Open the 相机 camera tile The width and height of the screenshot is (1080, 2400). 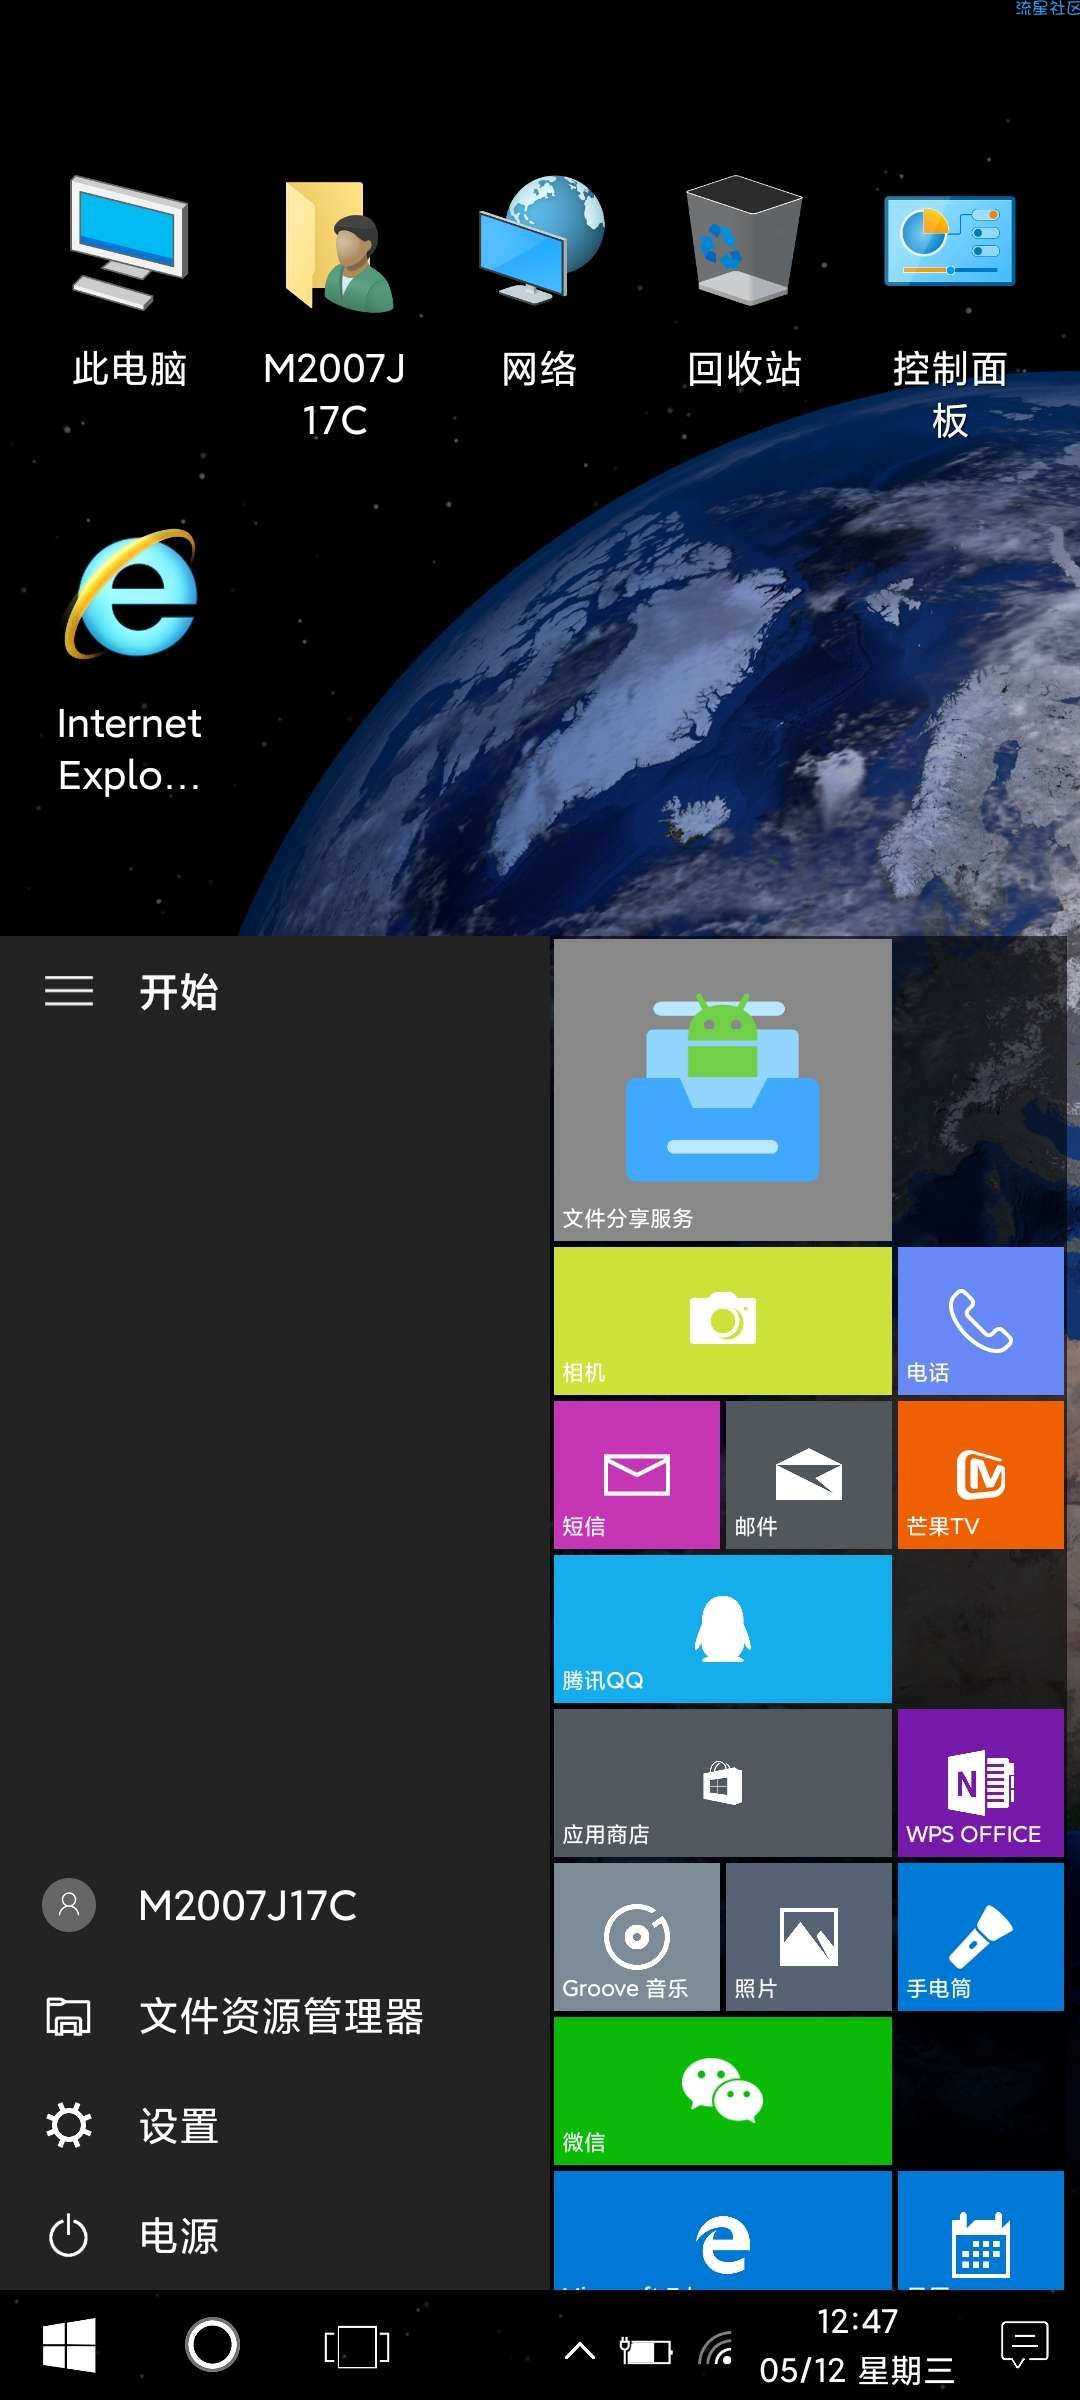pyautogui.click(x=723, y=1321)
